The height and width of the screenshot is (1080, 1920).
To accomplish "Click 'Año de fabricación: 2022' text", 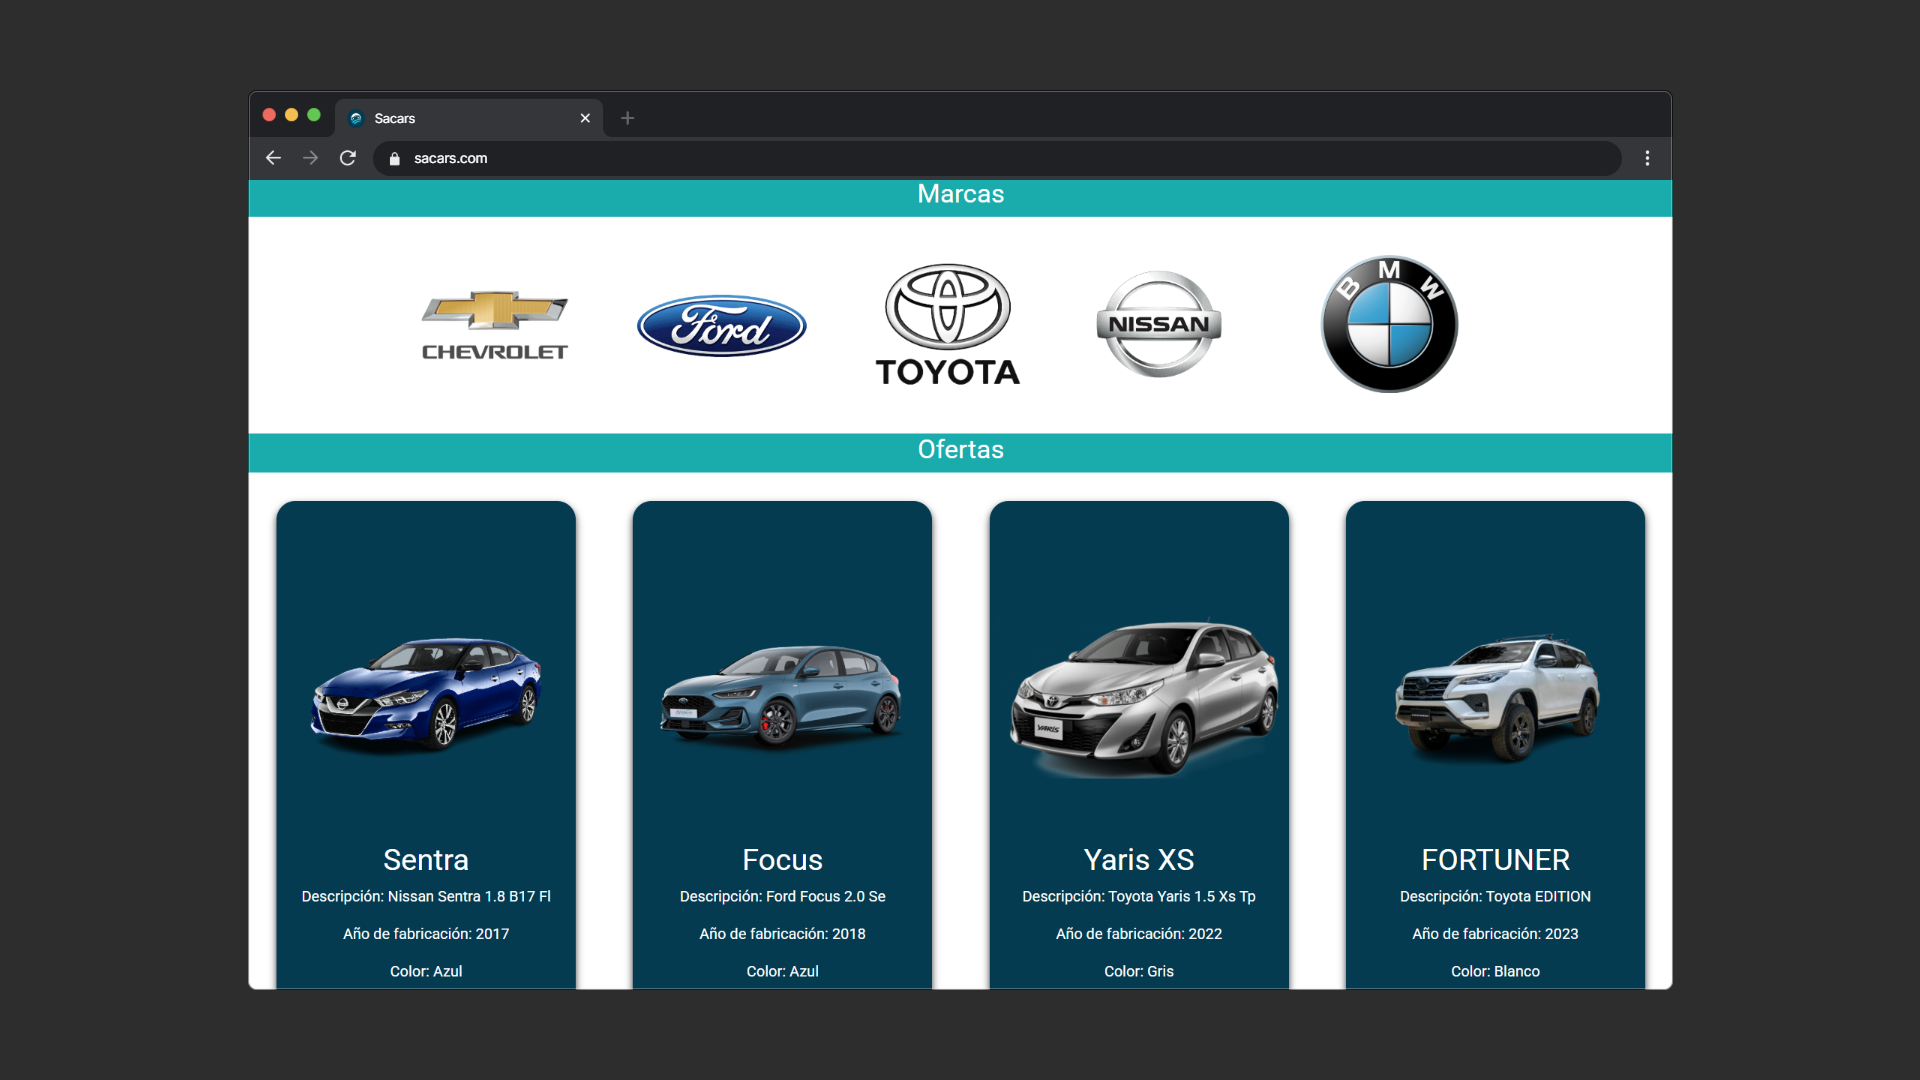I will (1139, 934).
